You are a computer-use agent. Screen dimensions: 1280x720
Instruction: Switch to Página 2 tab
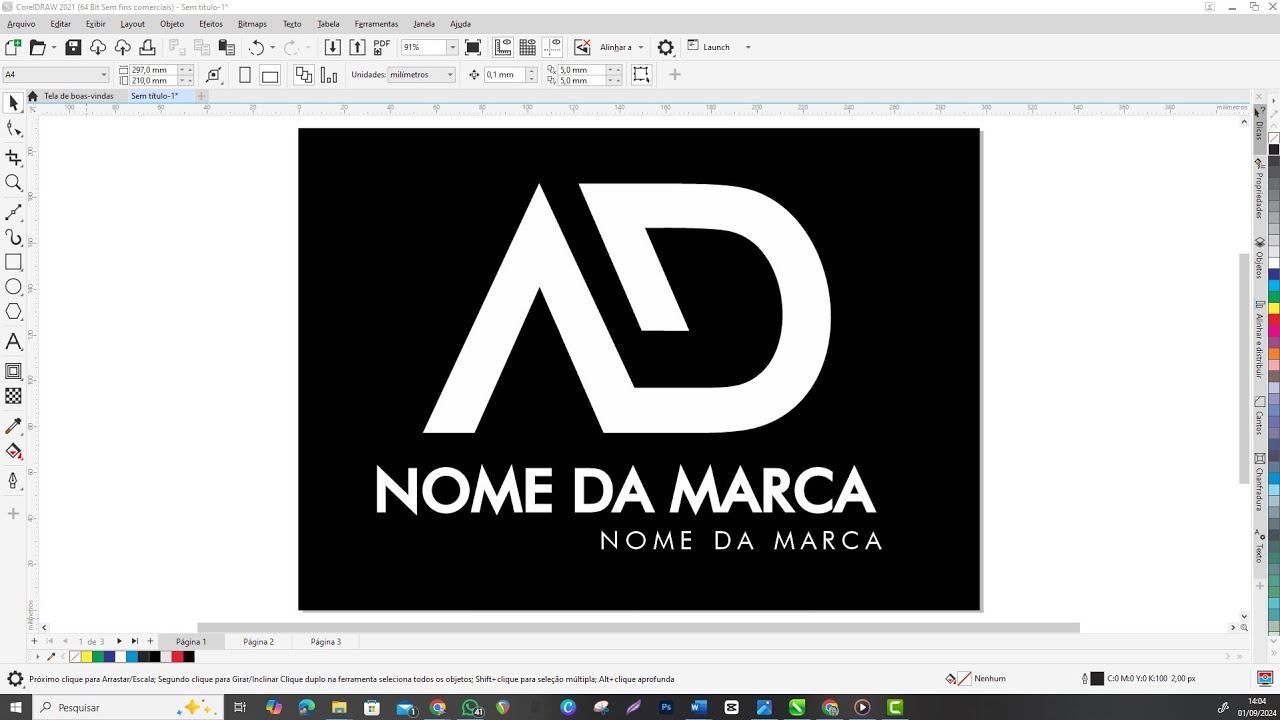click(x=258, y=642)
